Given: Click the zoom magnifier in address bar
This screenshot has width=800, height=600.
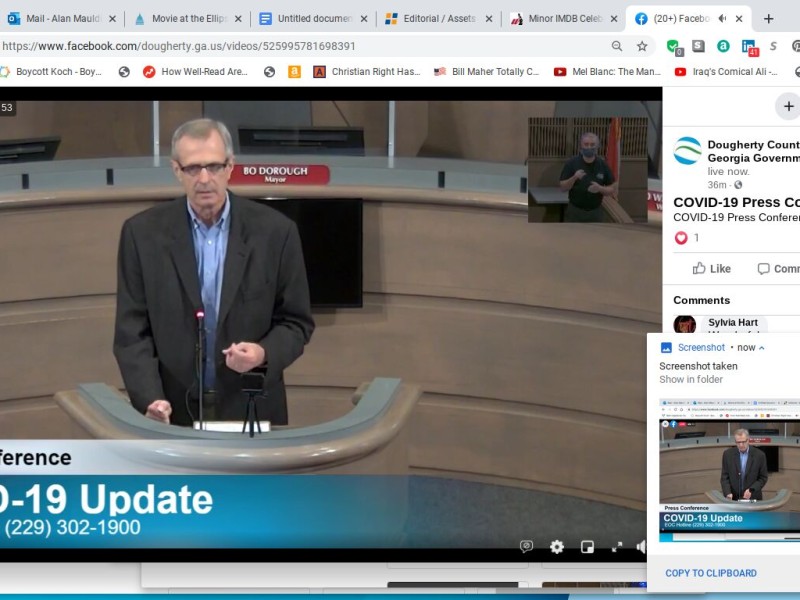Looking at the screenshot, I should (617, 46).
